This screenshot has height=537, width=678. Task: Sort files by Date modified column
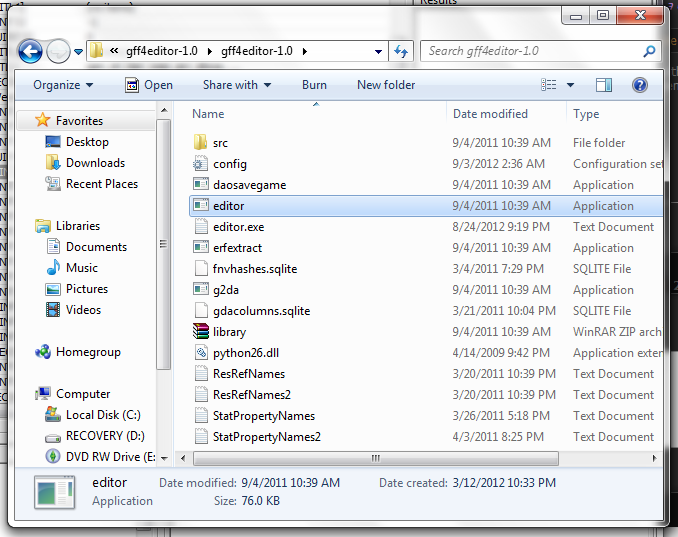[x=490, y=114]
